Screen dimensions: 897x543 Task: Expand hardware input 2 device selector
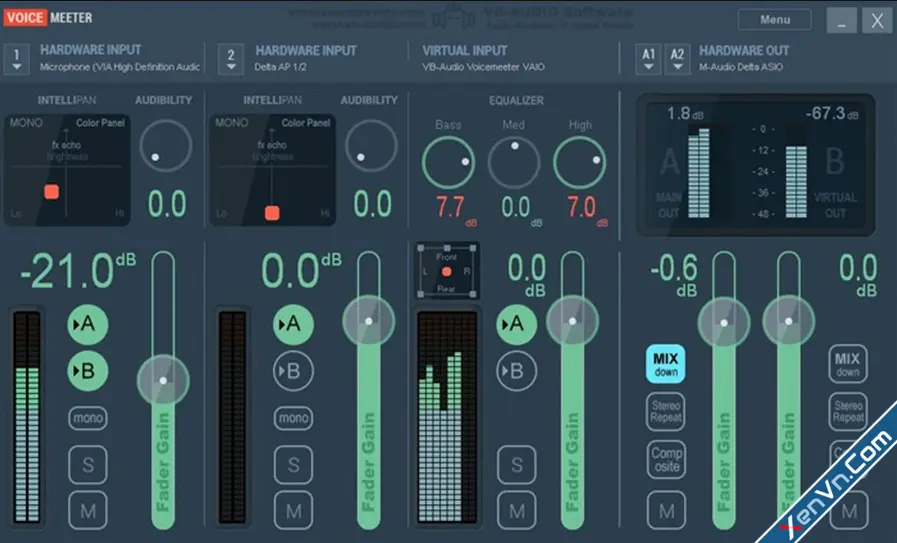point(231,59)
